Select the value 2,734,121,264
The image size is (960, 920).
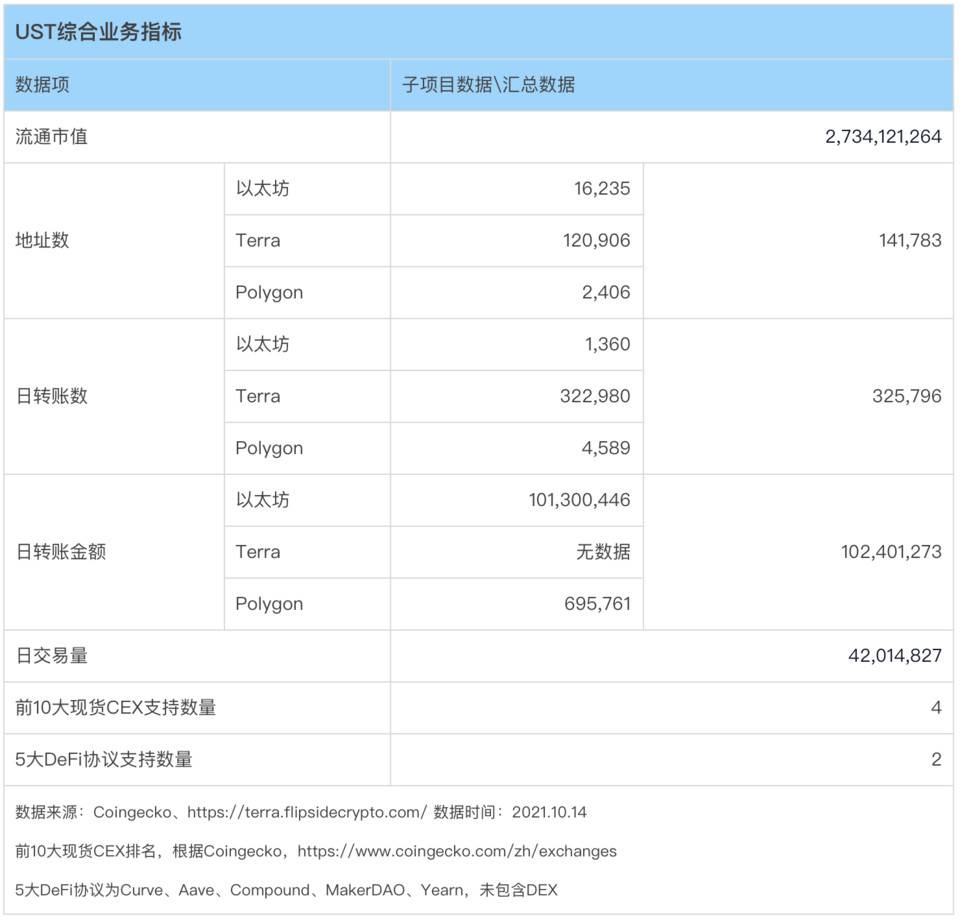tap(883, 137)
